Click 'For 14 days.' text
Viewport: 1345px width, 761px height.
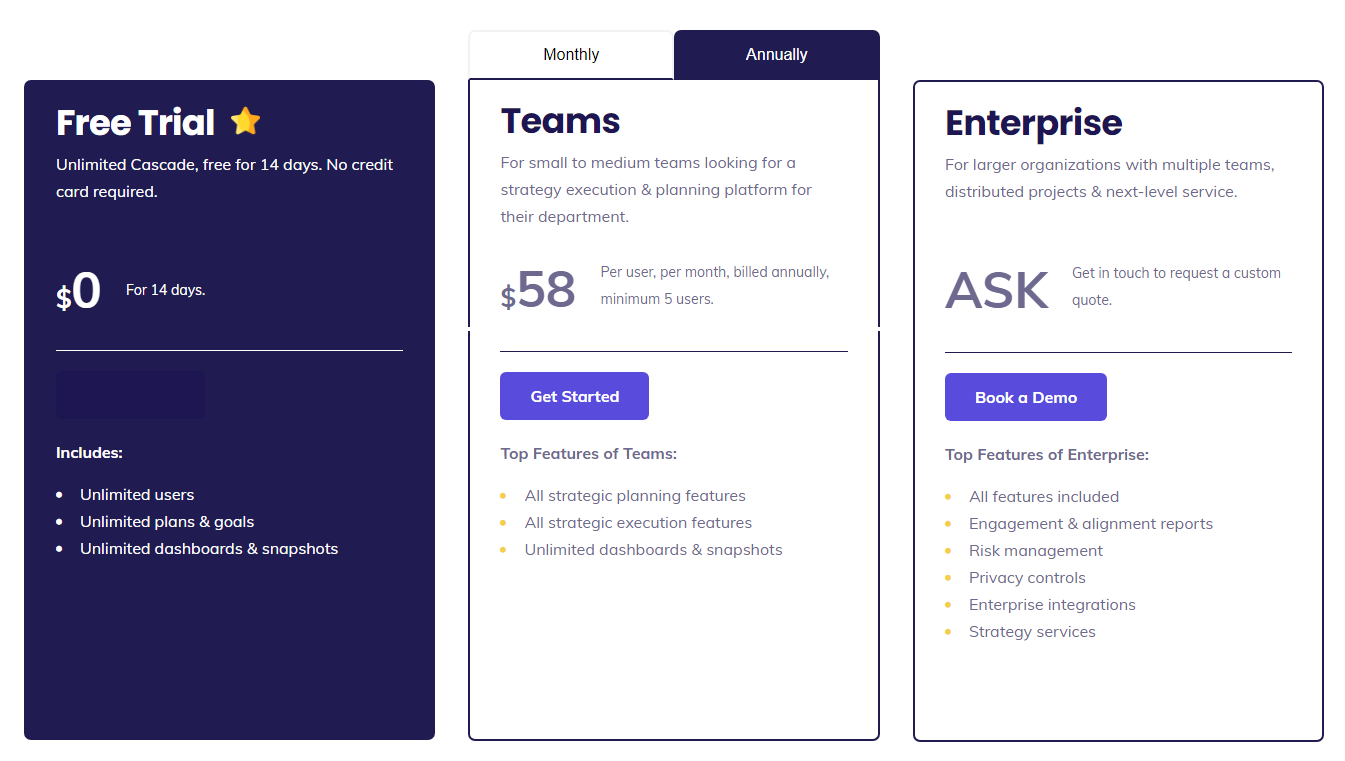(x=165, y=290)
